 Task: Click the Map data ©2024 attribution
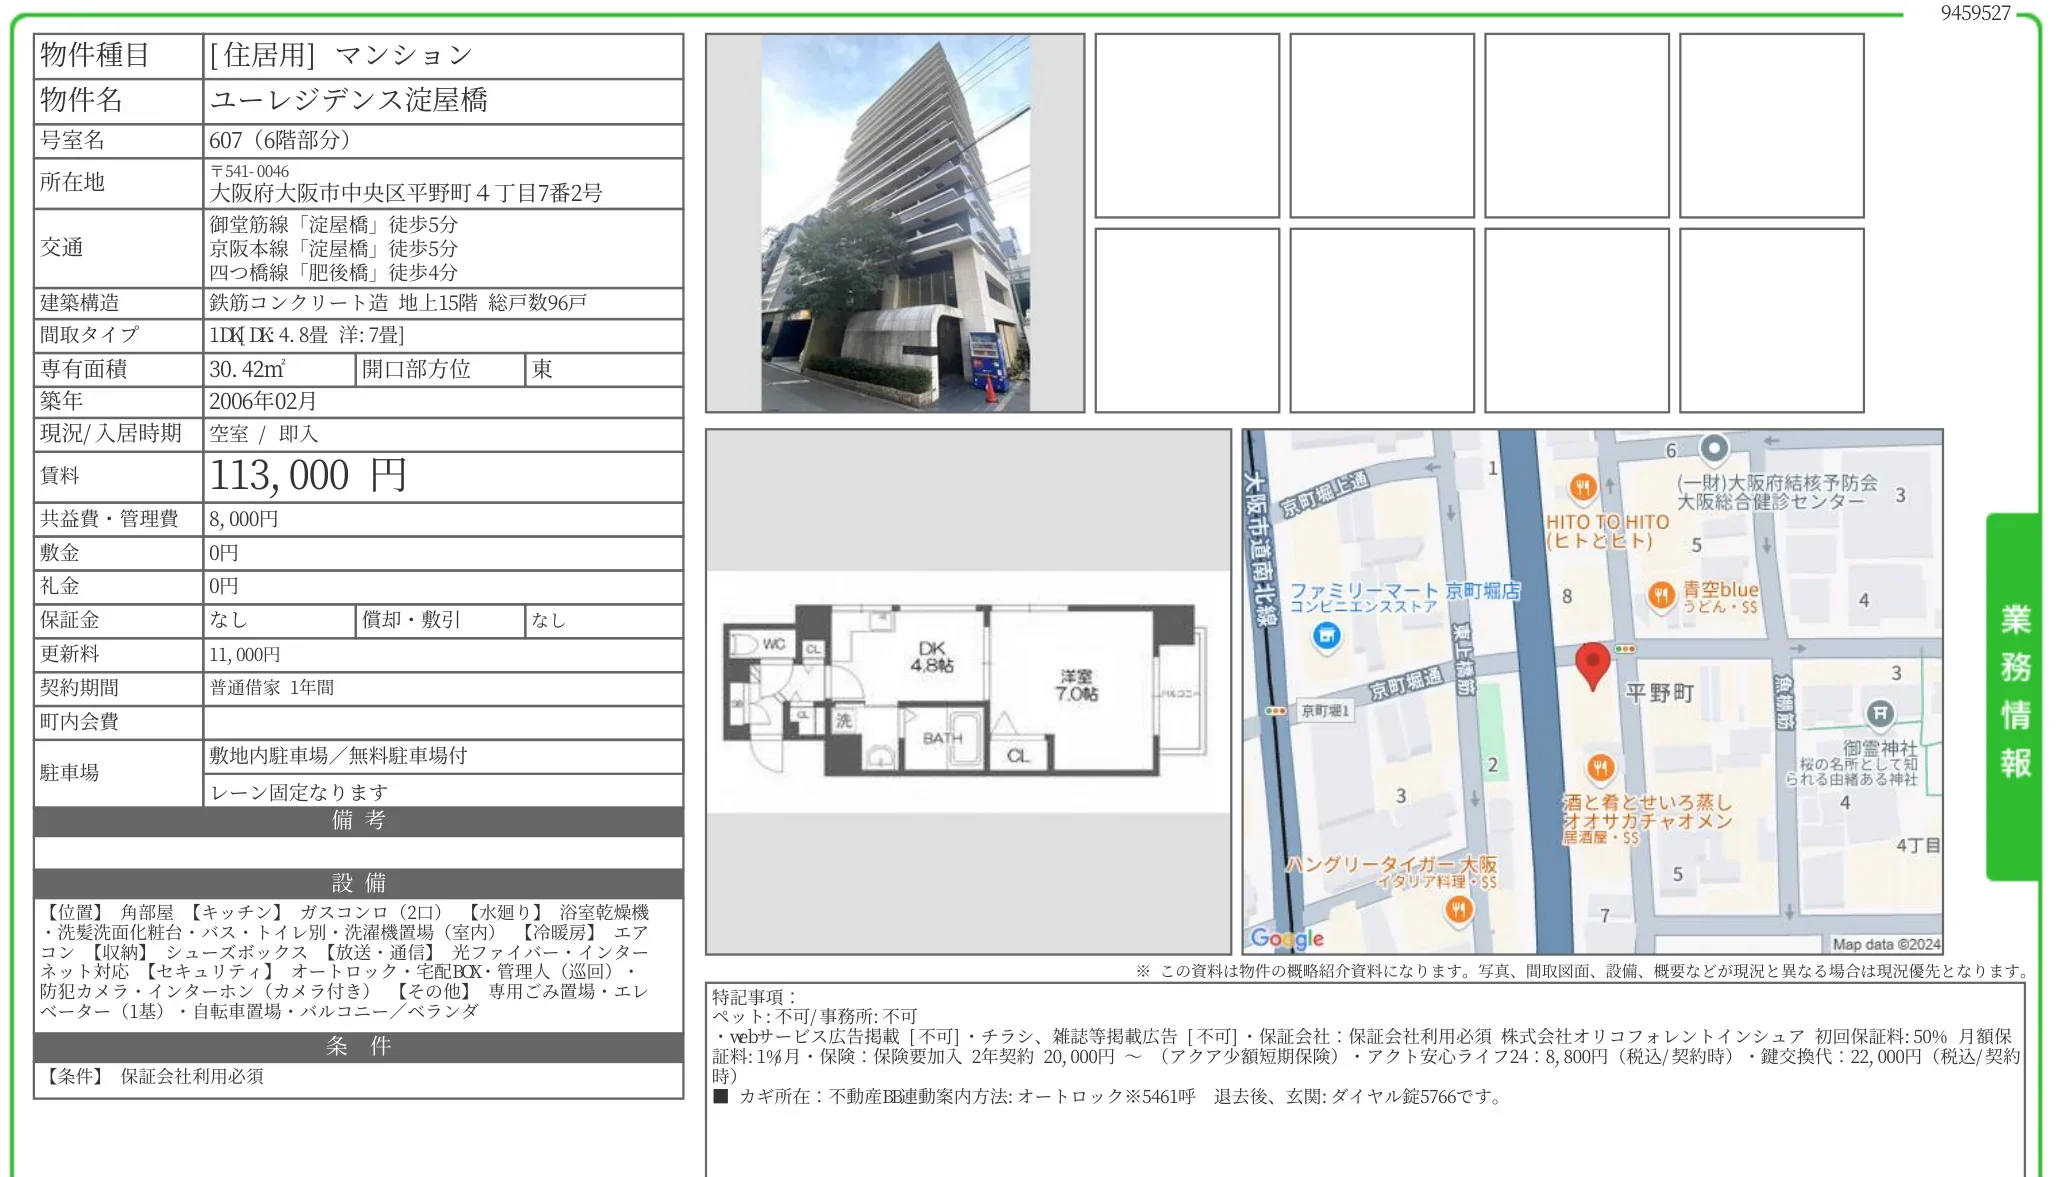click(1886, 944)
